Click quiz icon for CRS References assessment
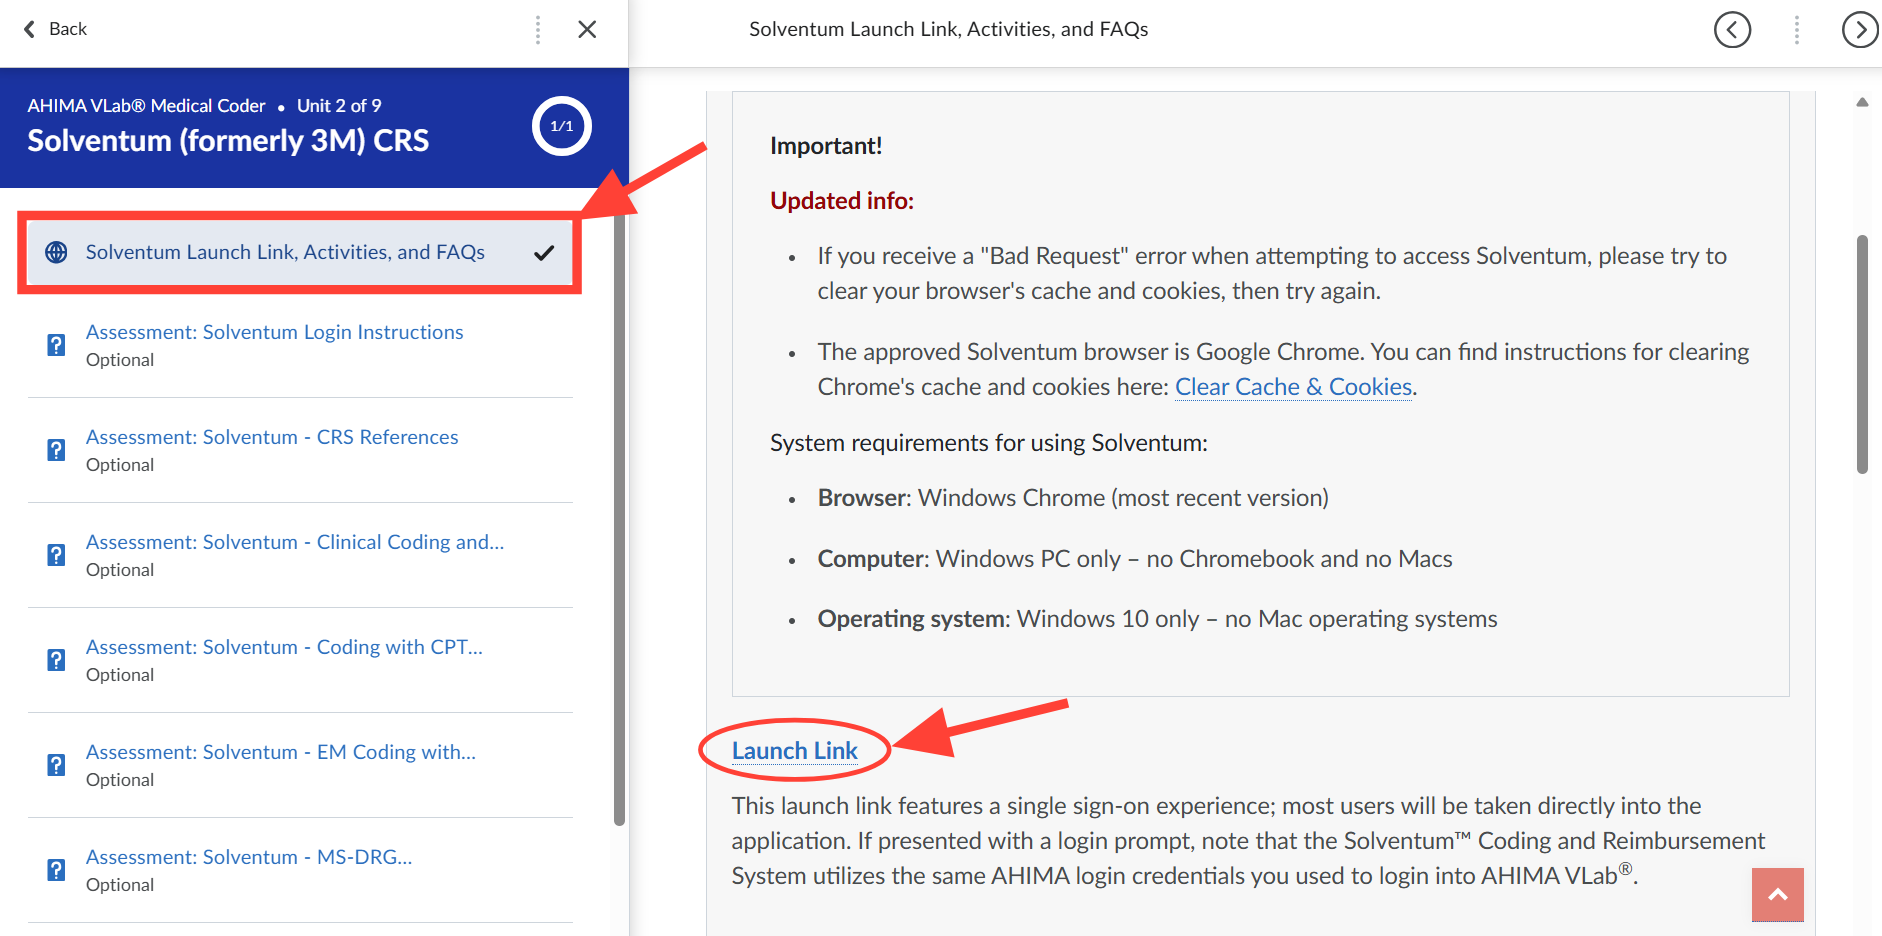Image resolution: width=1882 pixels, height=936 pixels. 57,450
